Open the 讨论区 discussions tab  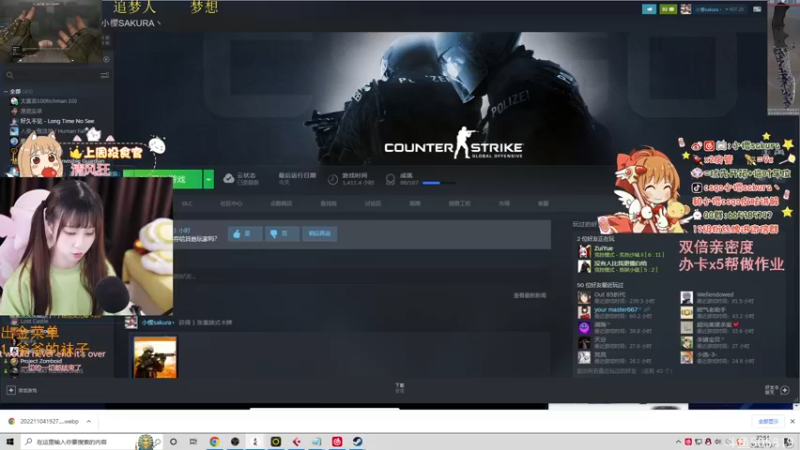coord(373,204)
